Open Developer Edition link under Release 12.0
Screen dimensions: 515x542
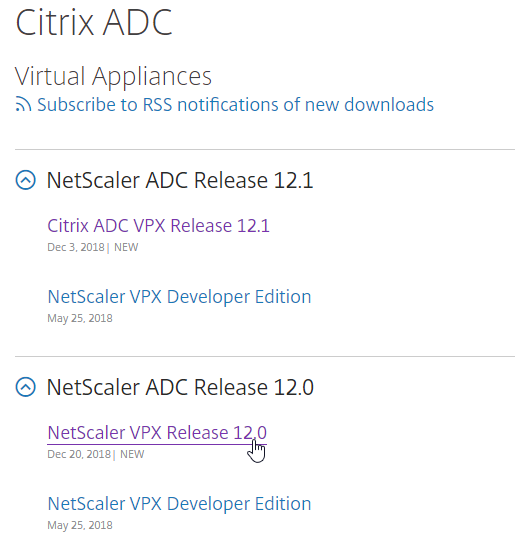(179, 504)
